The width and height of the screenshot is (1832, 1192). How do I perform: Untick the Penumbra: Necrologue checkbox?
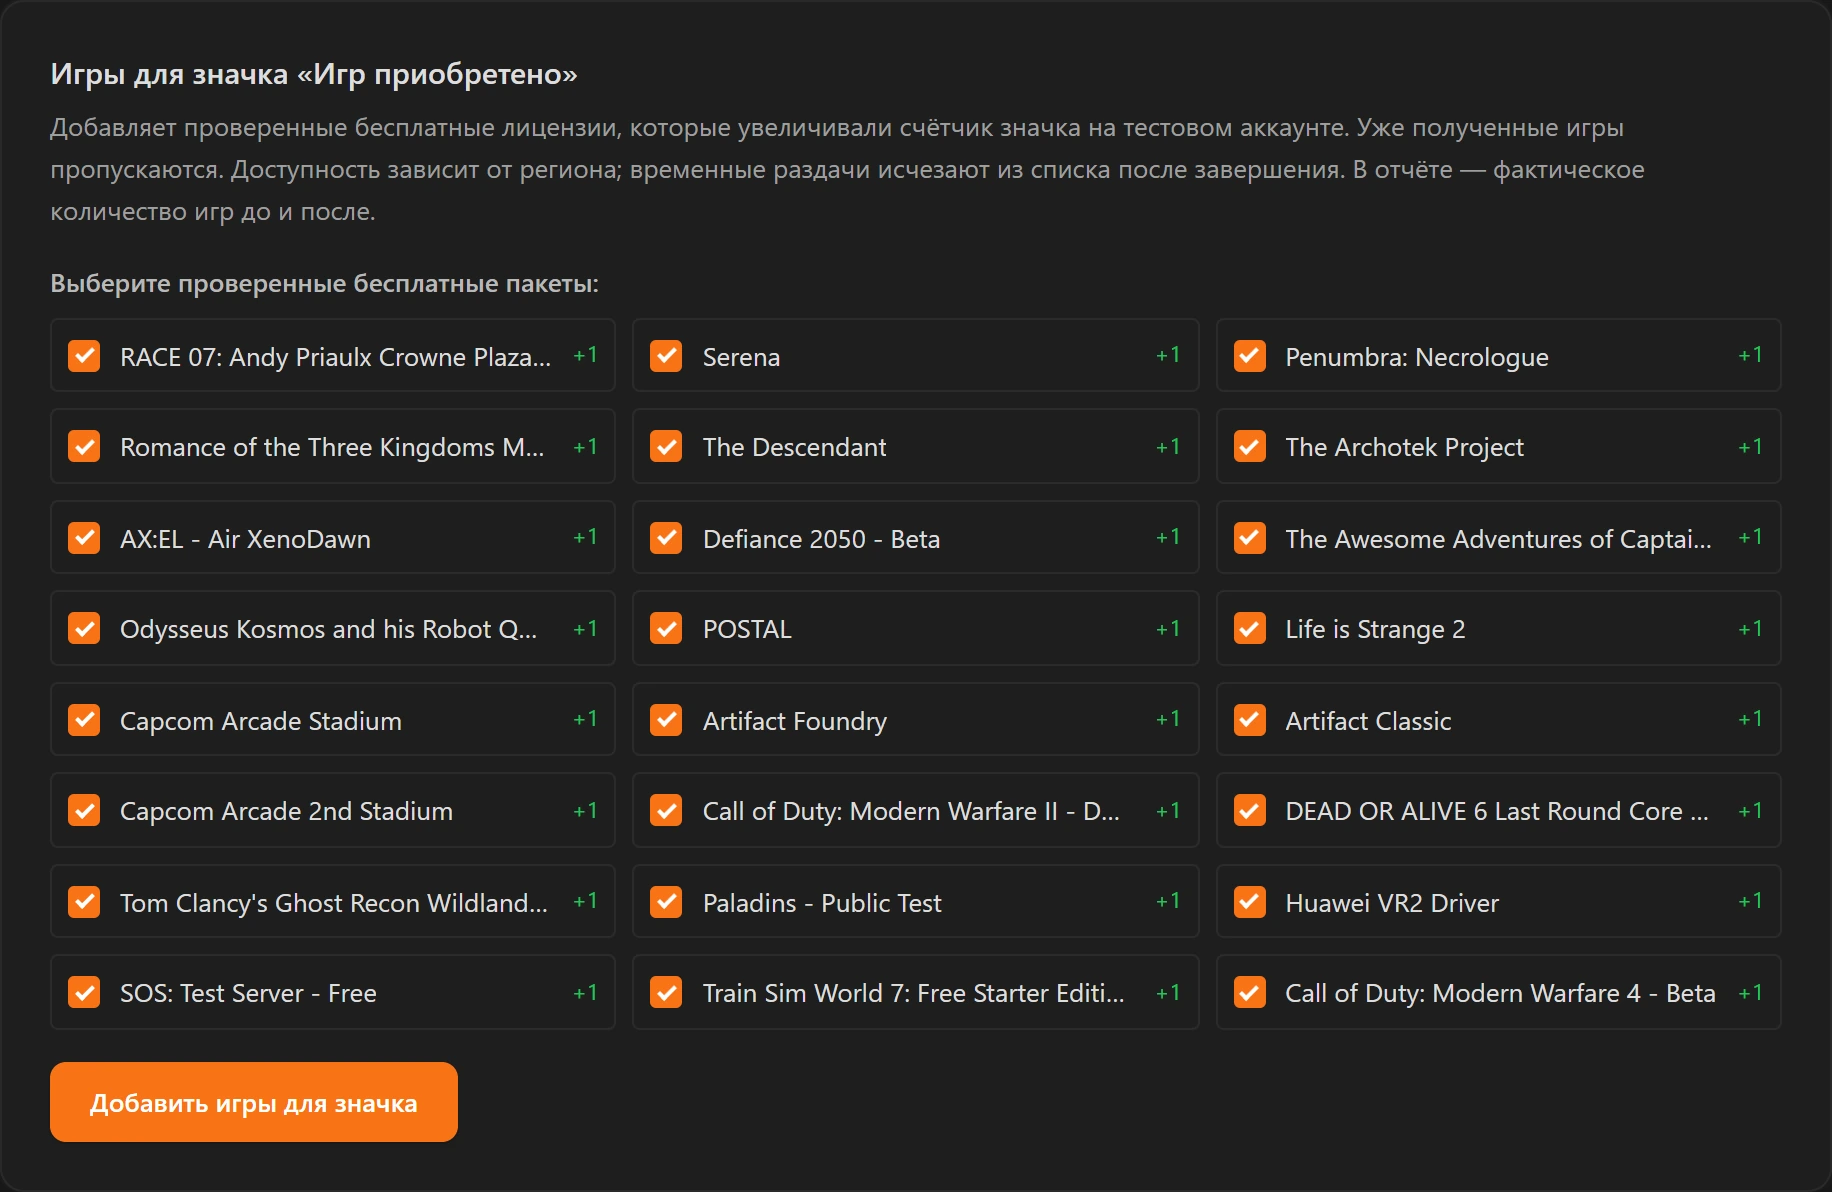click(x=1250, y=356)
